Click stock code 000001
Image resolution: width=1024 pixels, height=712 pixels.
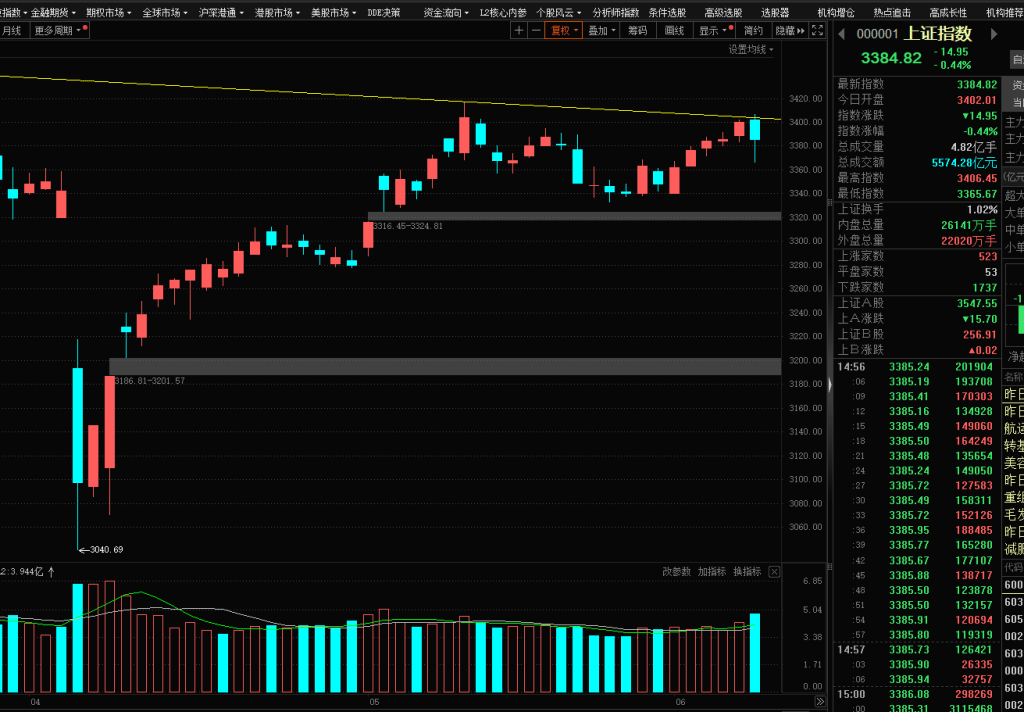point(877,35)
